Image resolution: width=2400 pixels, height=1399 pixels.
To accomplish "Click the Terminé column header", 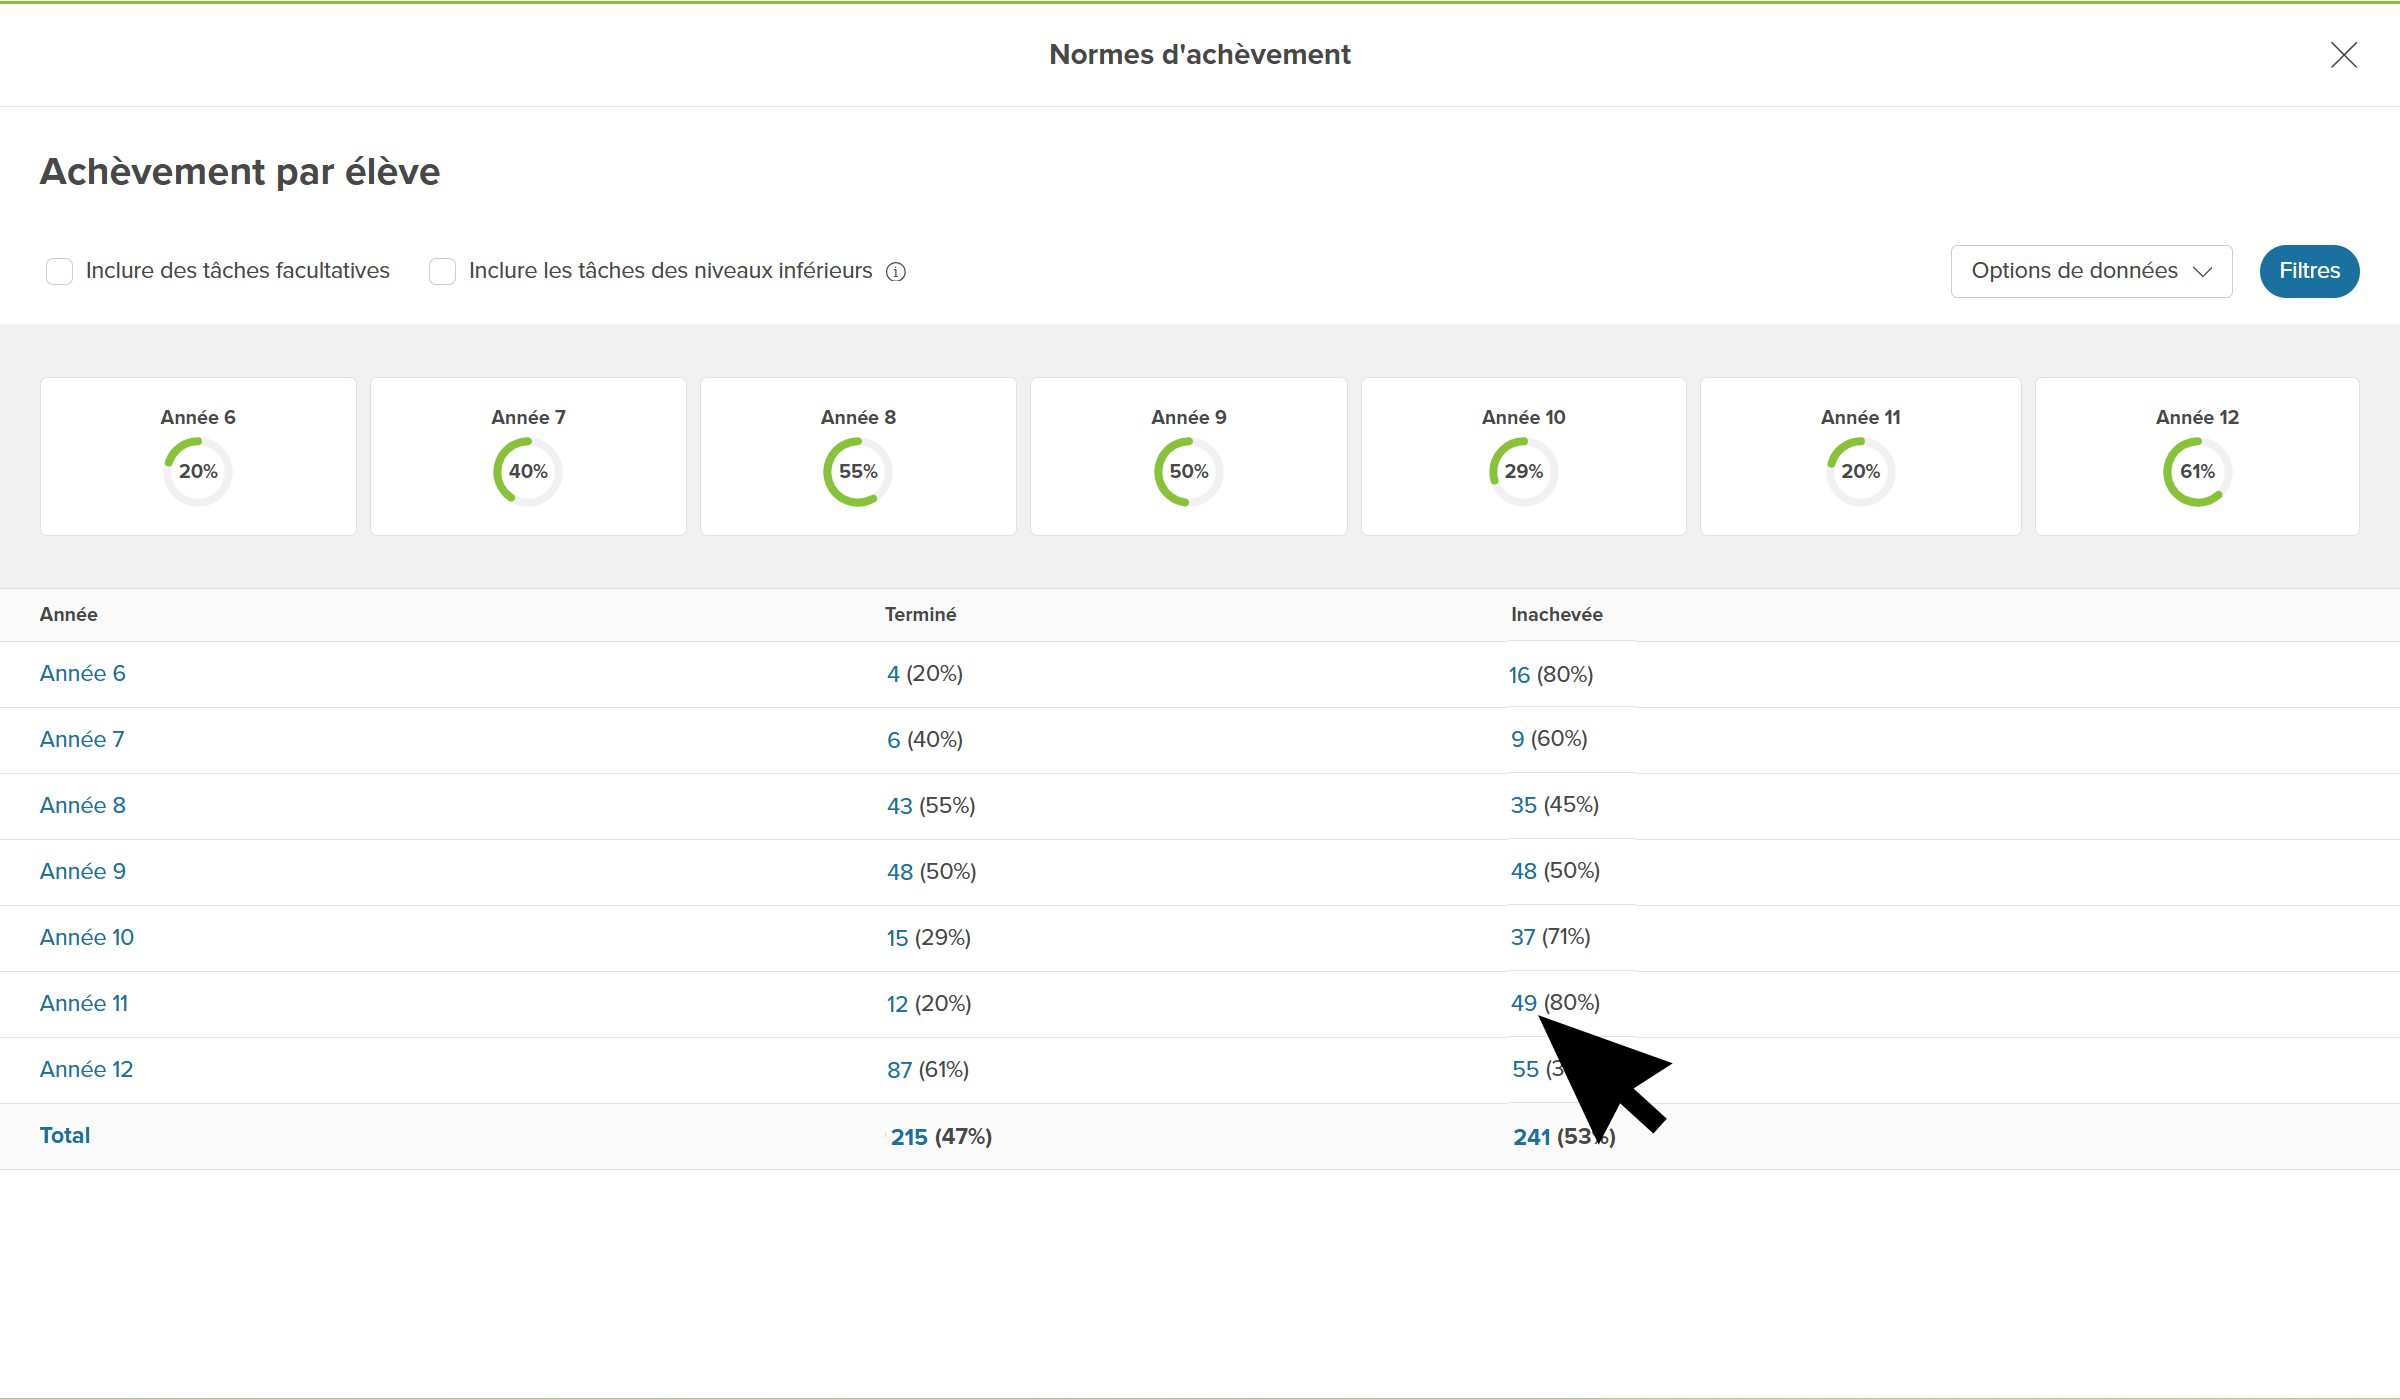I will (x=920, y=615).
